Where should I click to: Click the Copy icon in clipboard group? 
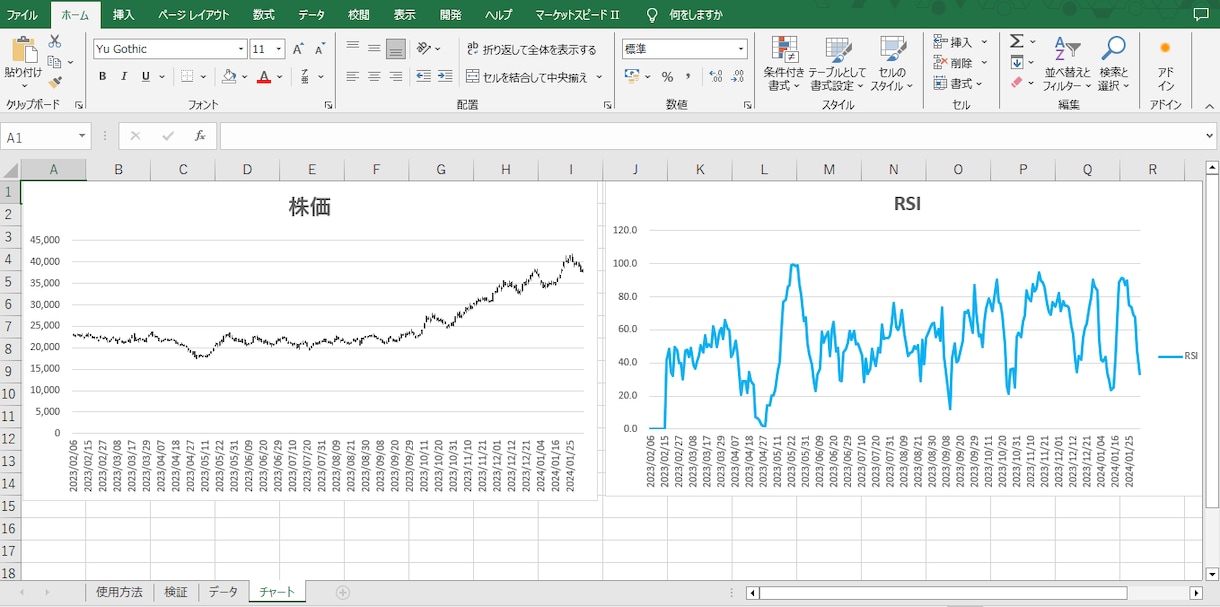pos(54,62)
